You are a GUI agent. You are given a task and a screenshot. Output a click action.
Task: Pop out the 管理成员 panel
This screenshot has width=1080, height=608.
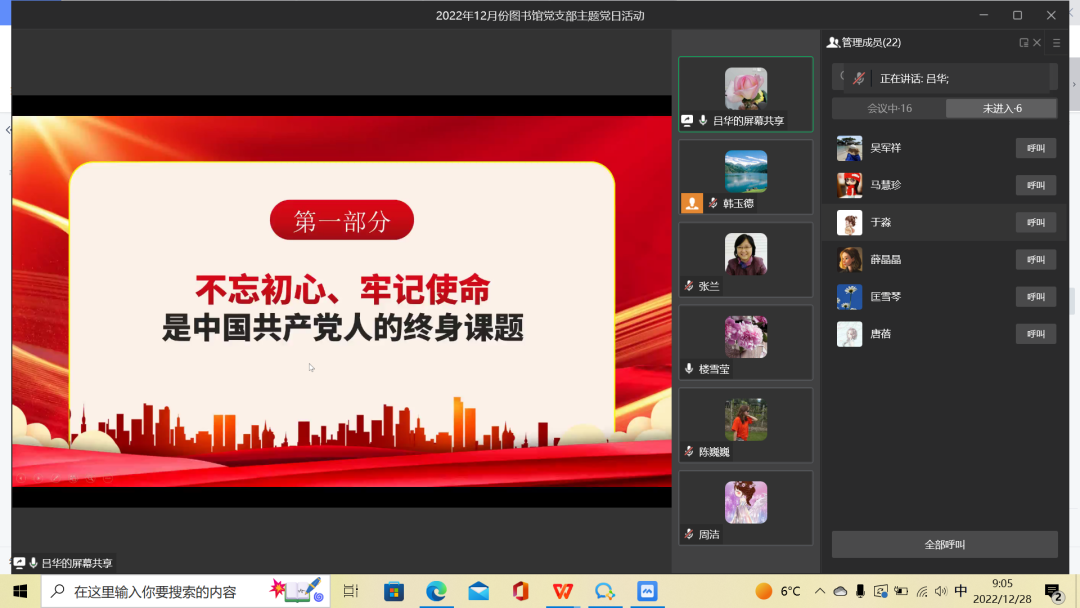coord(1024,43)
